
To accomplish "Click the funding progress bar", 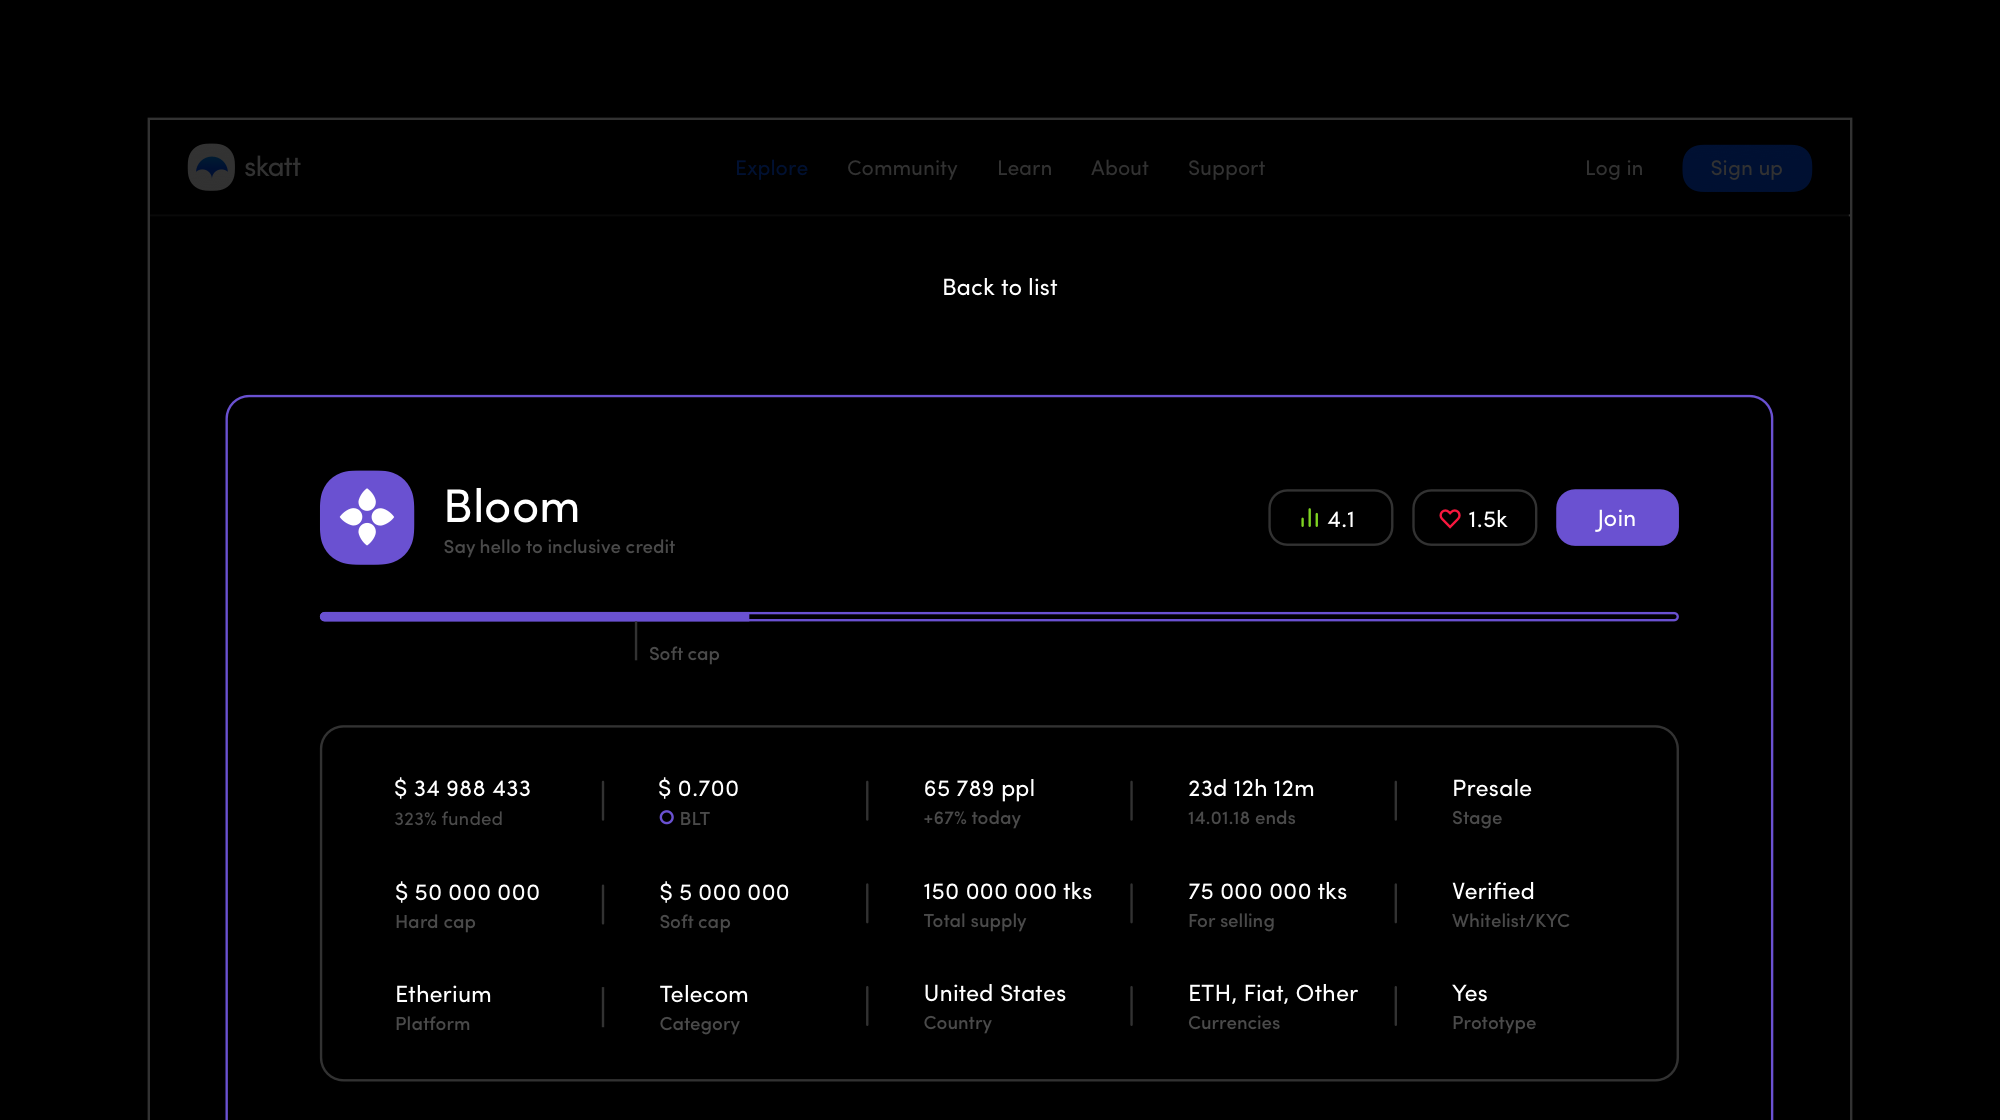I will pyautogui.click(x=998, y=616).
